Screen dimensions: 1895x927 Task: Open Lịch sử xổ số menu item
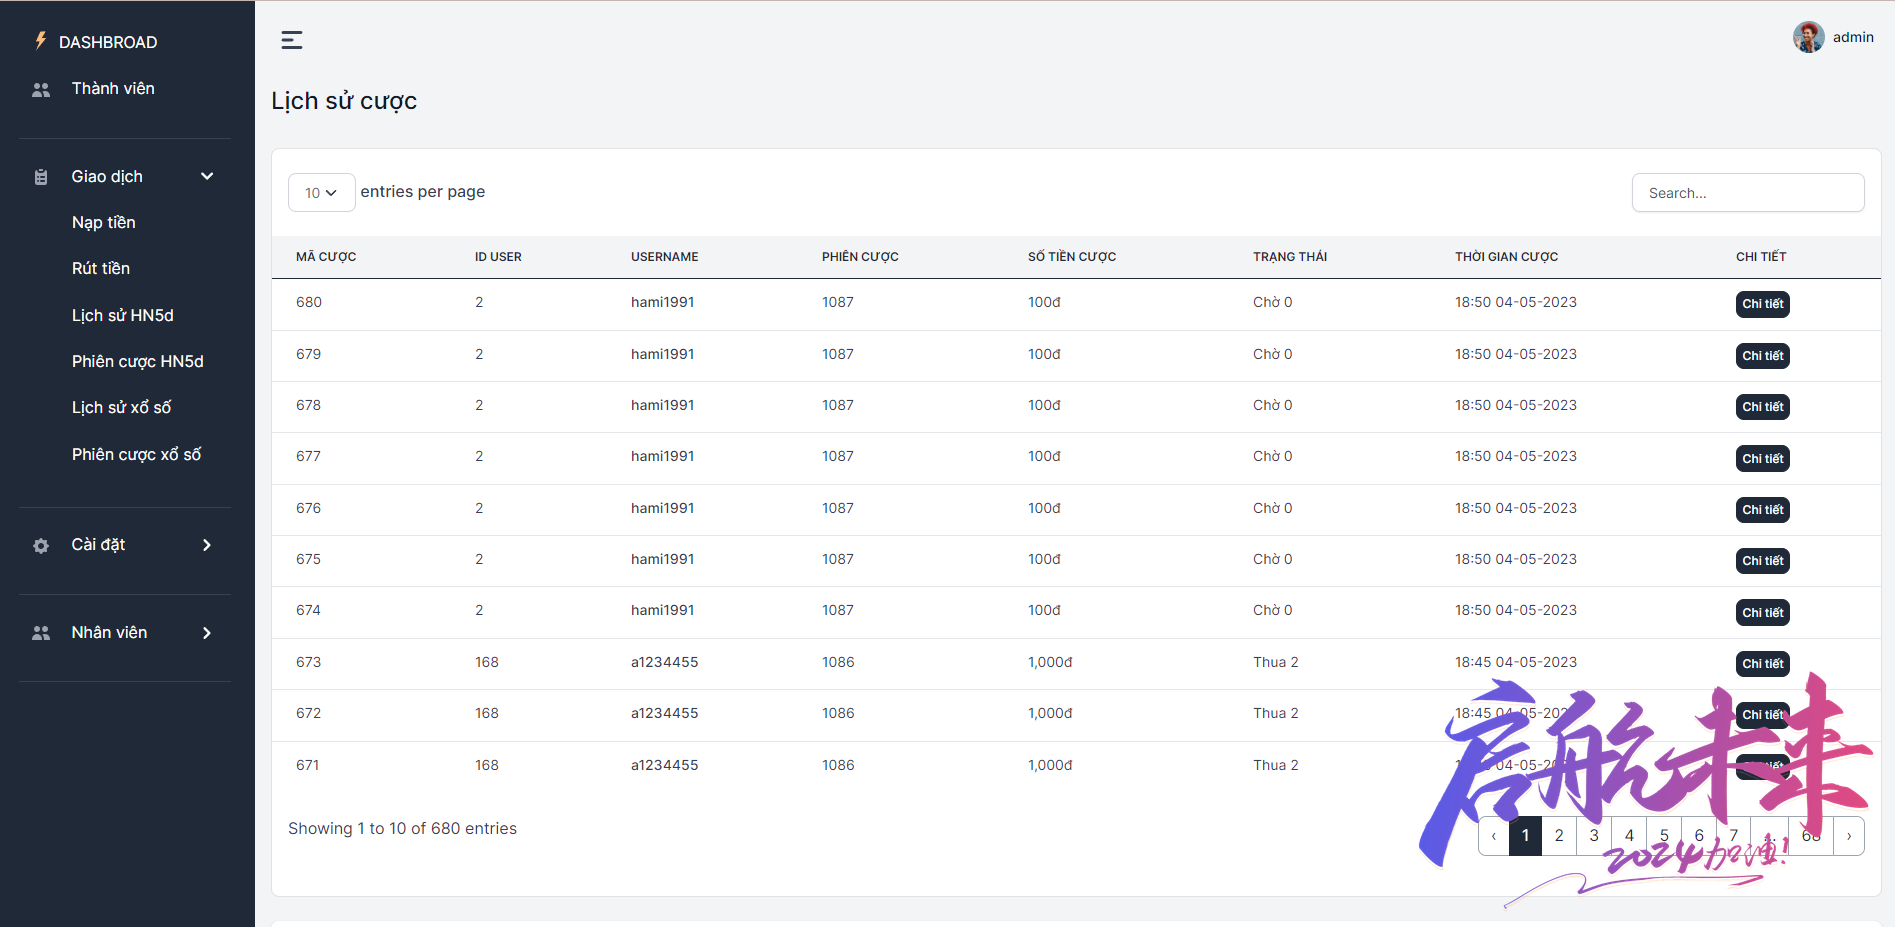click(x=121, y=408)
